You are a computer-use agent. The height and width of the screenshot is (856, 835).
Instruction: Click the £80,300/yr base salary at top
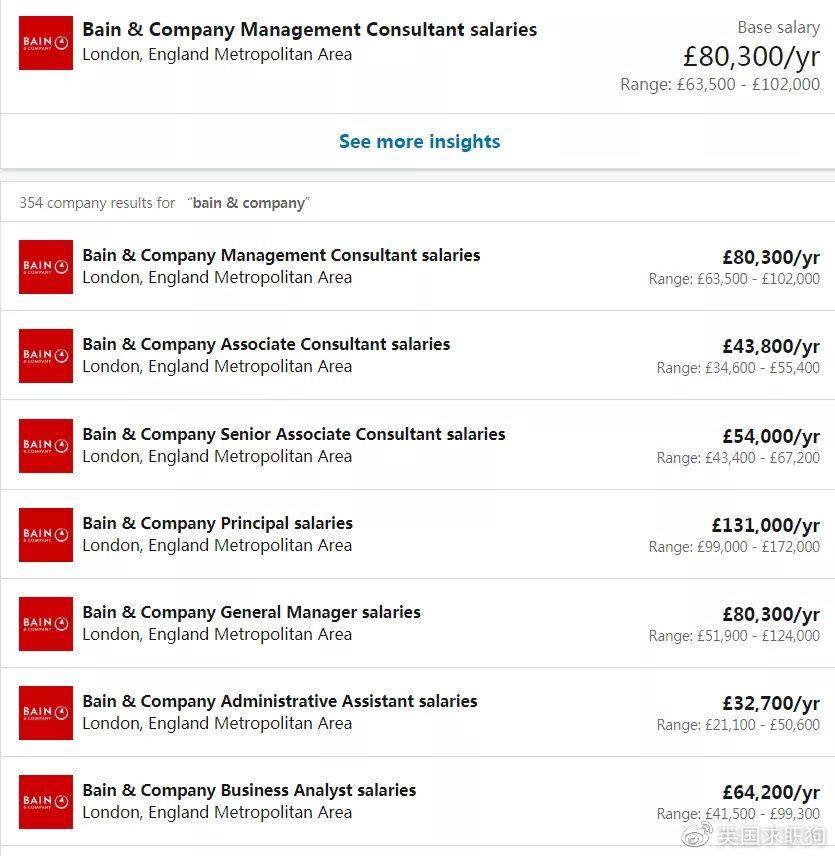click(x=751, y=56)
